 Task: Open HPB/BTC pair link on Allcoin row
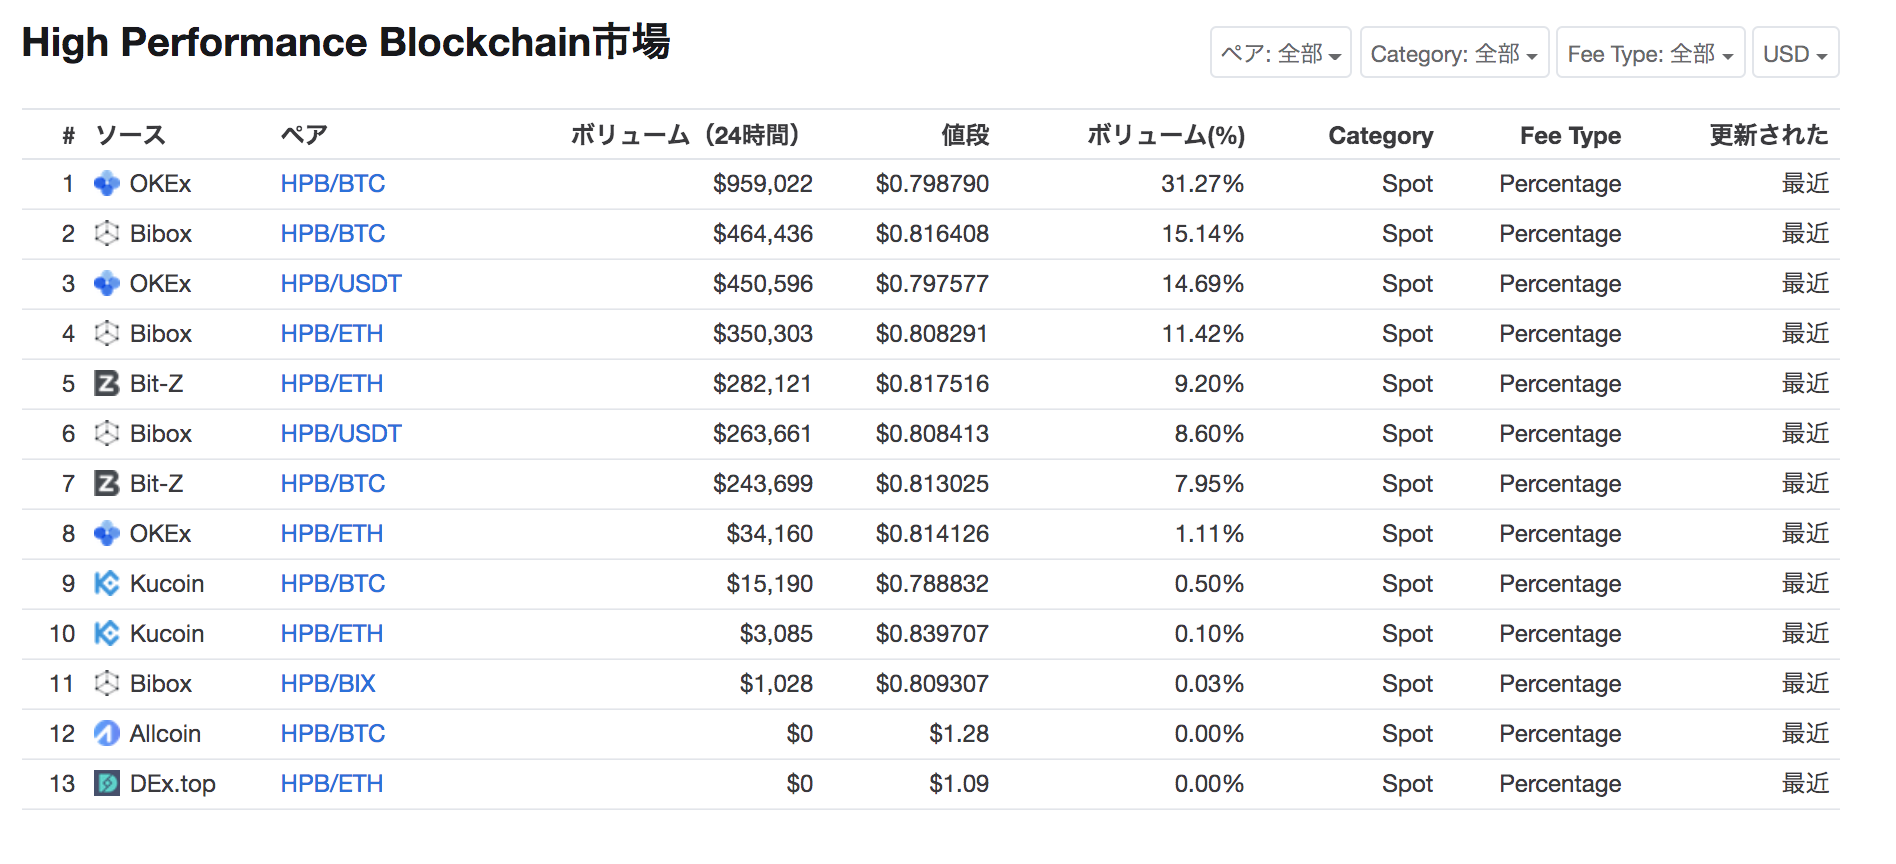pyautogui.click(x=332, y=734)
